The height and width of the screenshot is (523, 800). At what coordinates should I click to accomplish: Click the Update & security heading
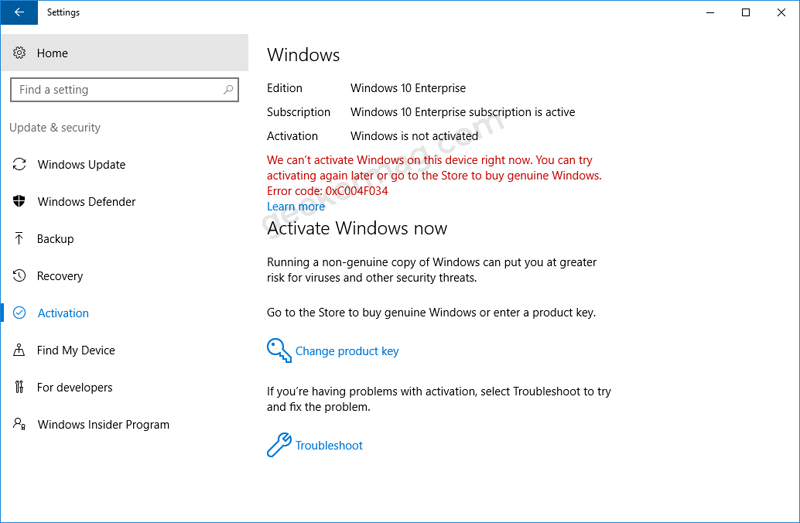point(55,128)
